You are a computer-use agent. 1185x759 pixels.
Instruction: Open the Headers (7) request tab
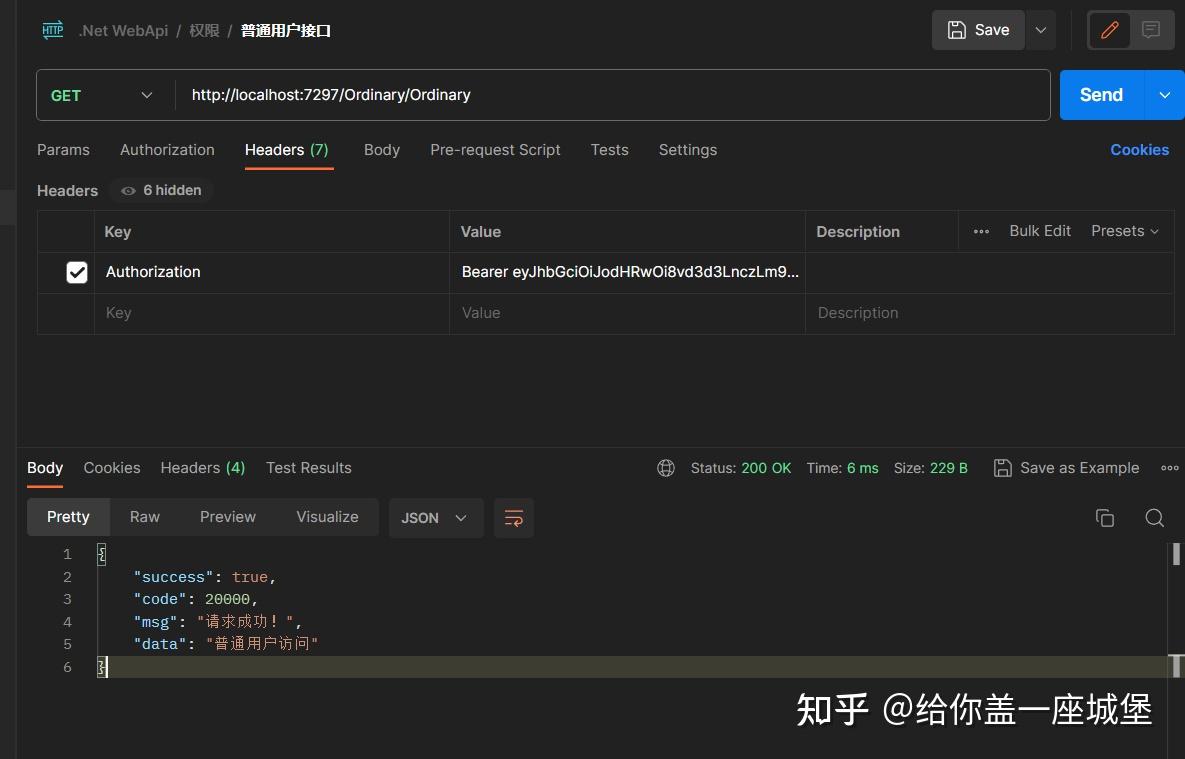[x=286, y=150]
